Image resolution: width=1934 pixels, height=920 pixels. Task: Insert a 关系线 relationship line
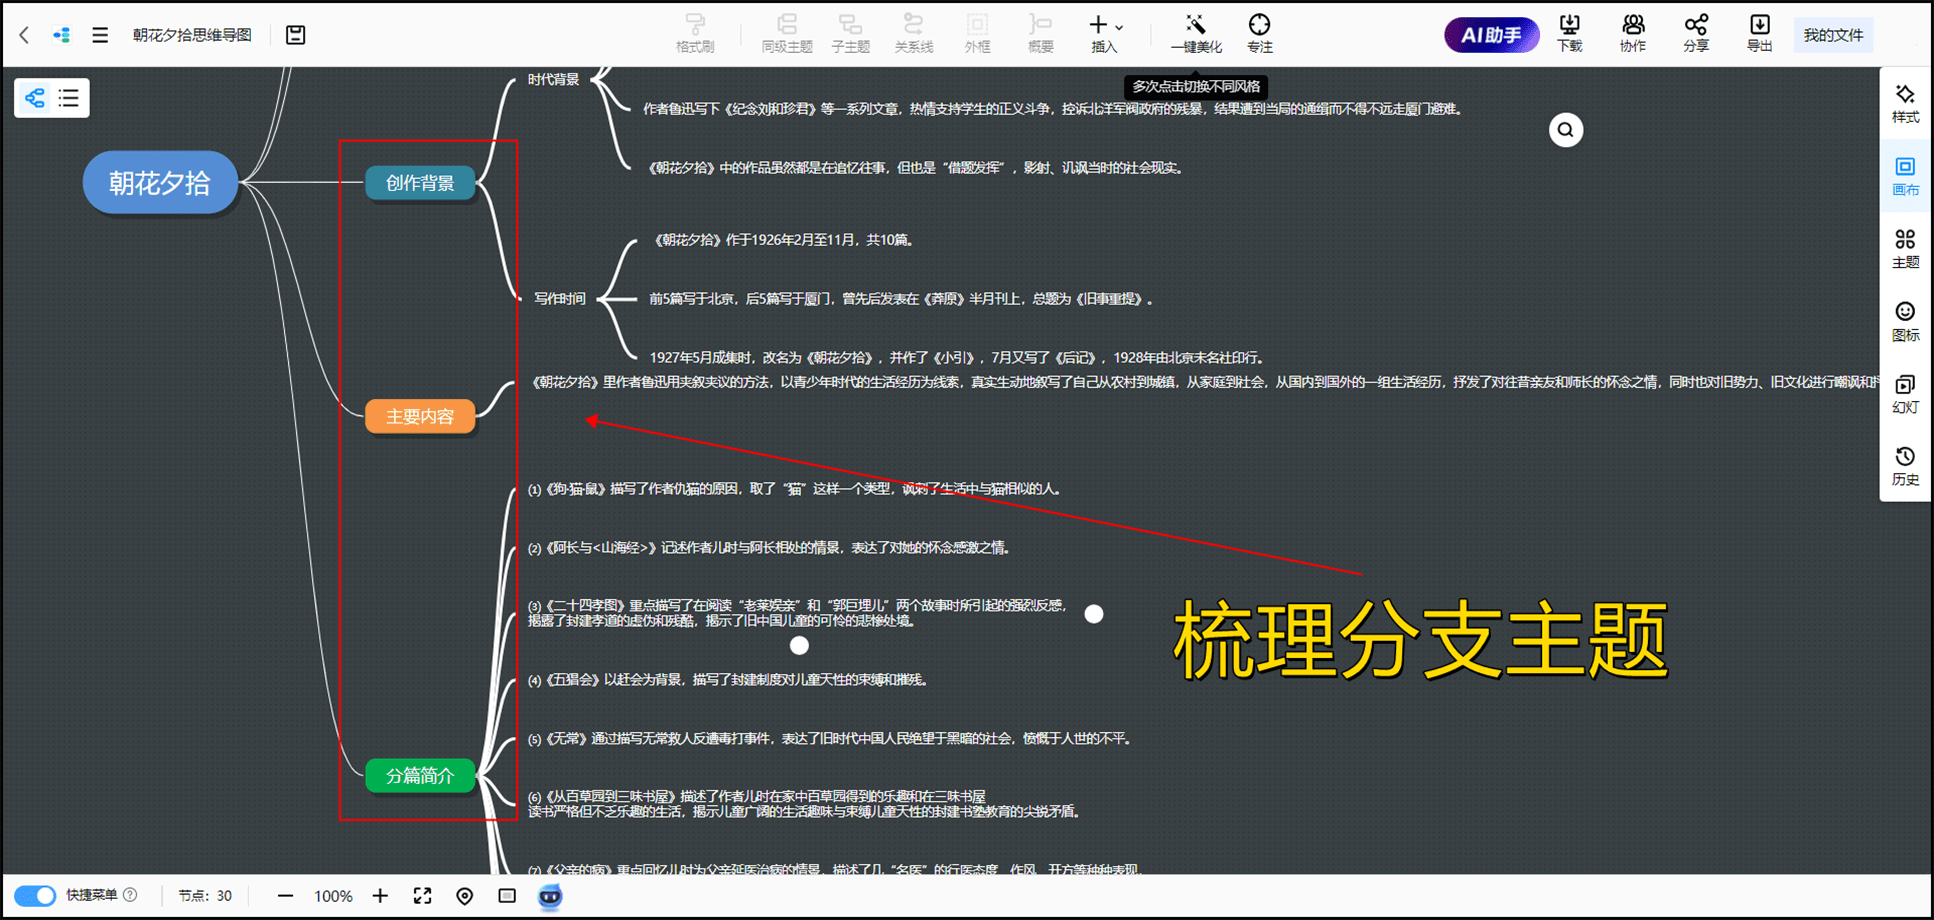[914, 34]
